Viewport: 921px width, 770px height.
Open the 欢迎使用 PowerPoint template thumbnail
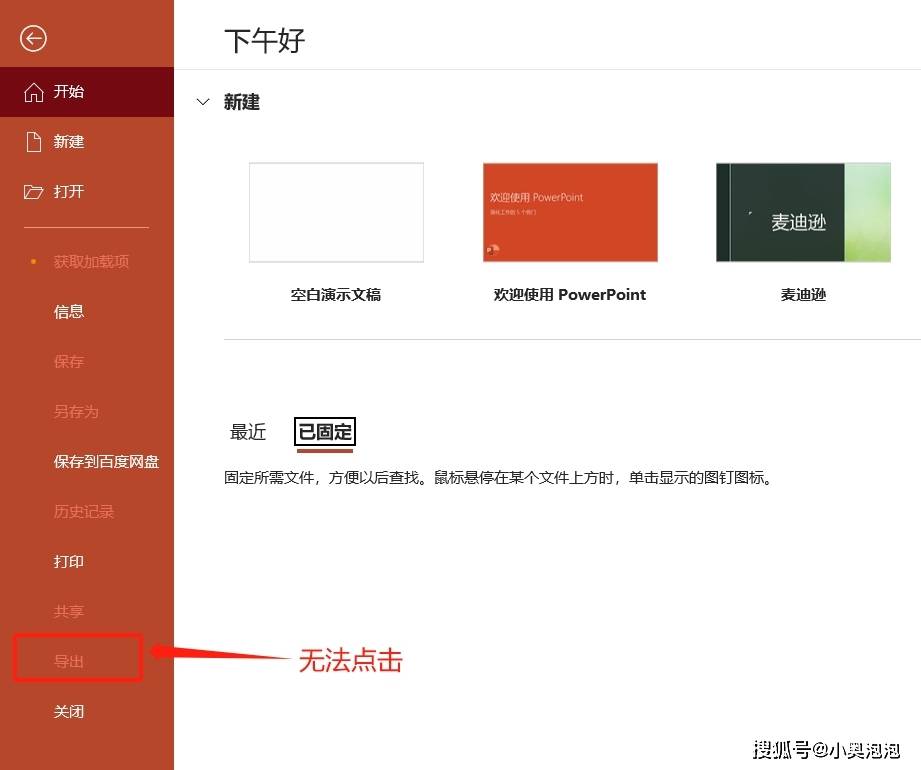click(x=570, y=213)
